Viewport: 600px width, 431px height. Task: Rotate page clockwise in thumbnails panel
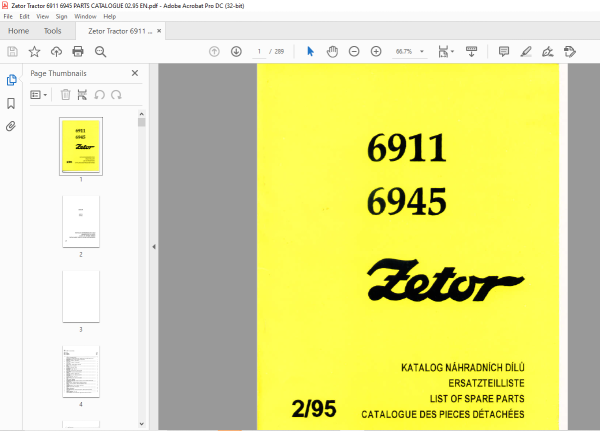click(x=116, y=95)
